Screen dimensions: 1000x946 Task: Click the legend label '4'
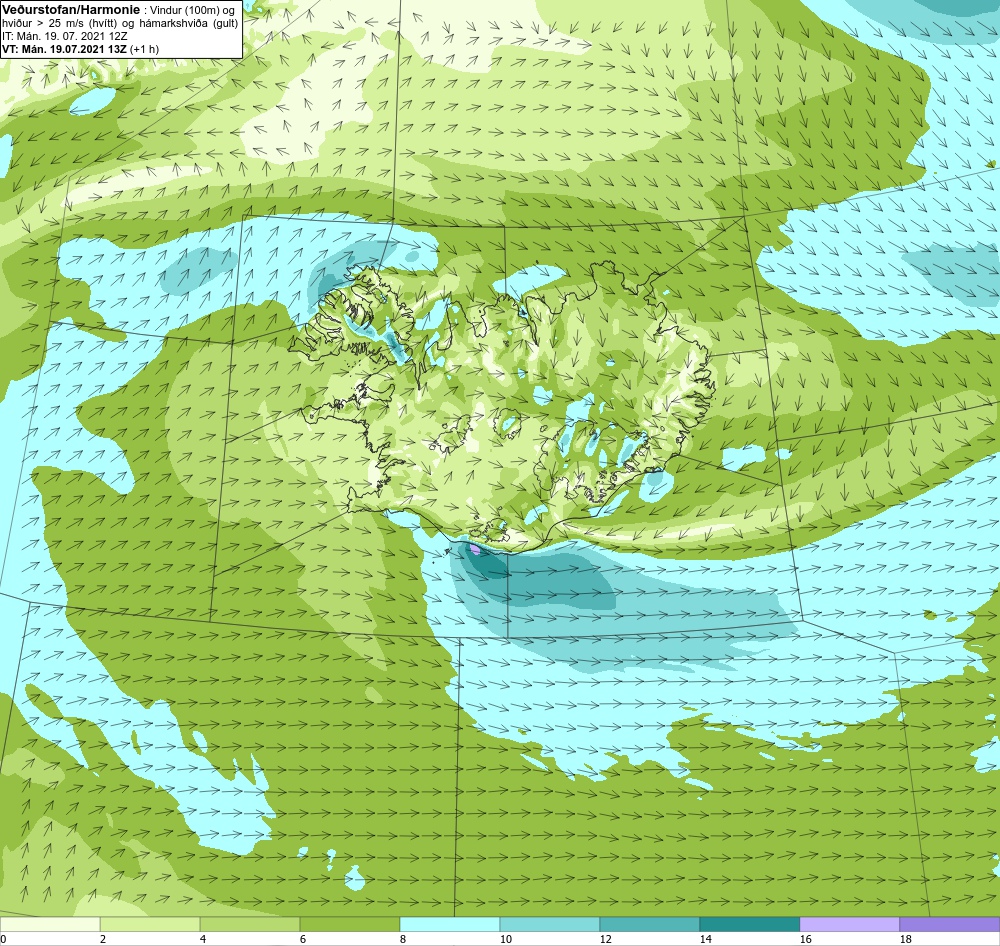point(203,939)
